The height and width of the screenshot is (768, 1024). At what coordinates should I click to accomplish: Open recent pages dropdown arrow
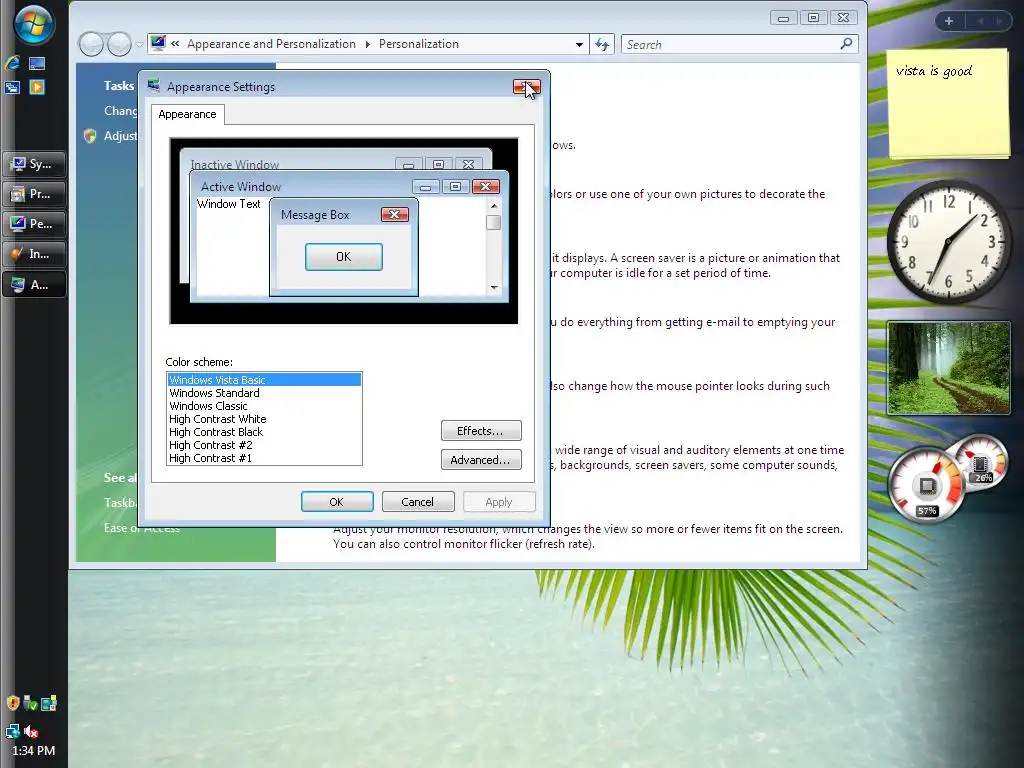click(x=140, y=45)
